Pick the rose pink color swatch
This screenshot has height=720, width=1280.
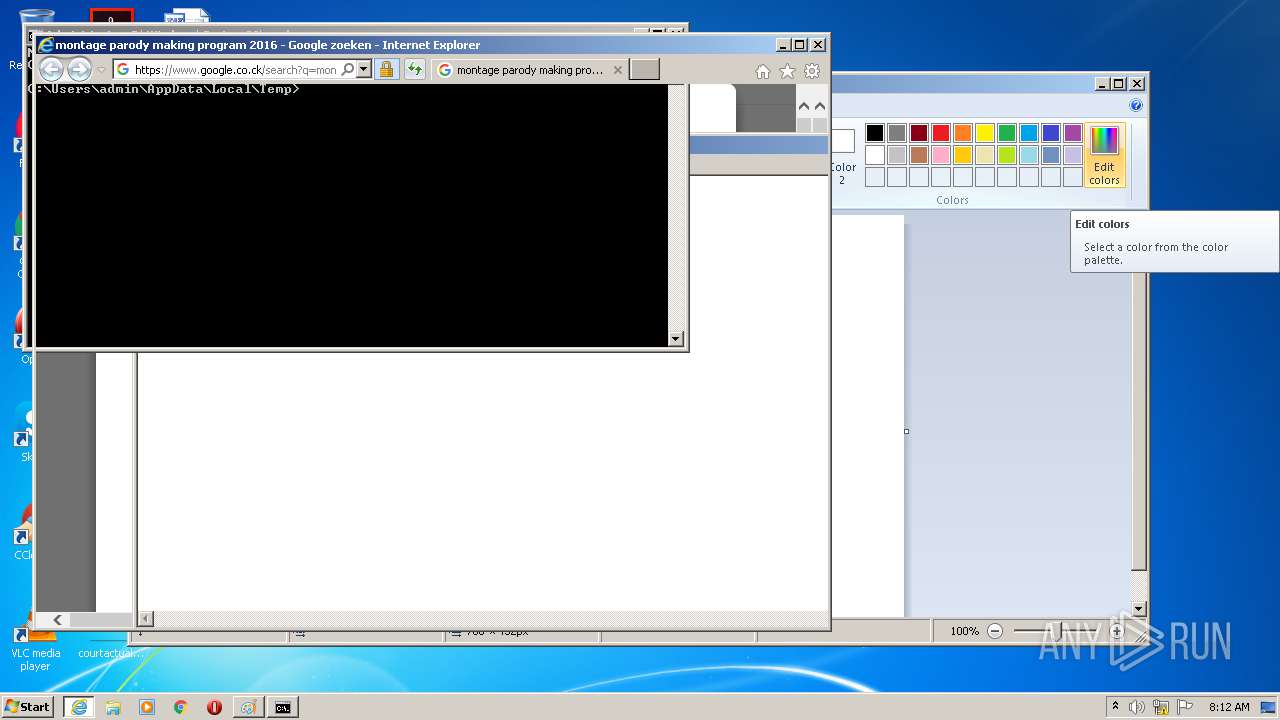click(x=941, y=155)
